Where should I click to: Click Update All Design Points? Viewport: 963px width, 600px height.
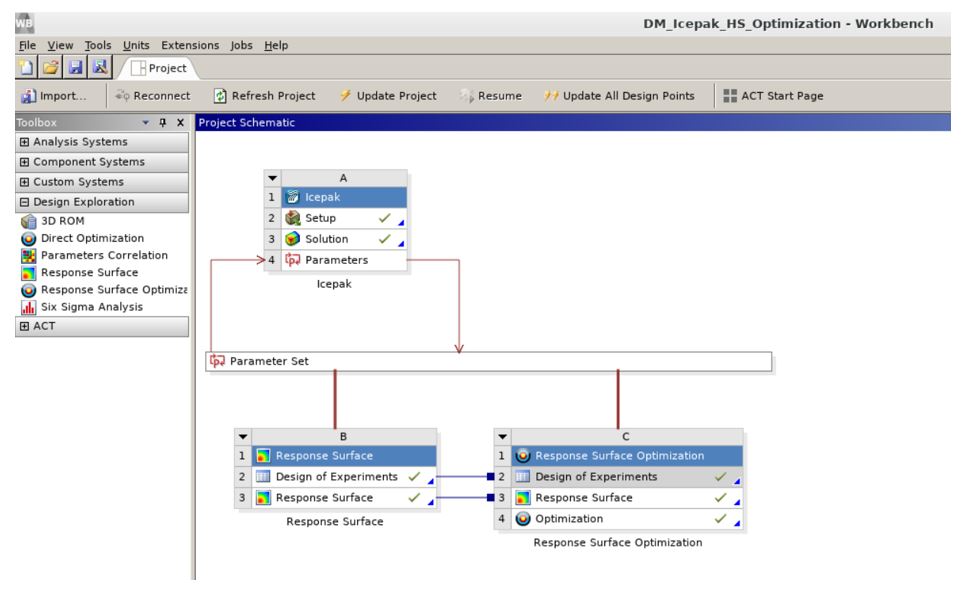(619, 96)
